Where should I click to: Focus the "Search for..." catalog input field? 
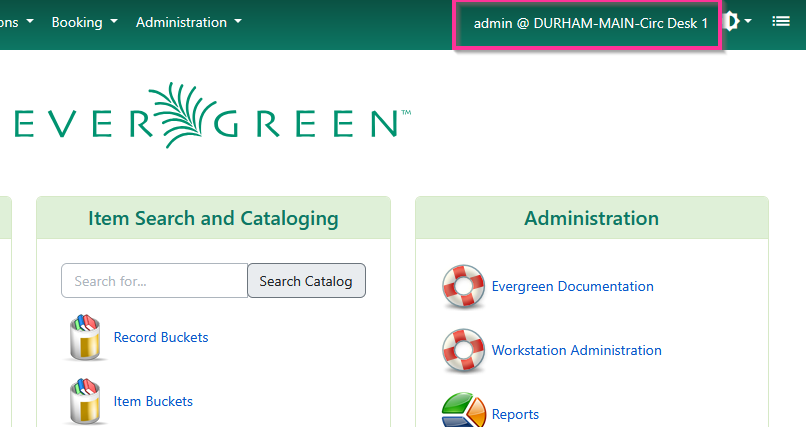[x=154, y=281]
